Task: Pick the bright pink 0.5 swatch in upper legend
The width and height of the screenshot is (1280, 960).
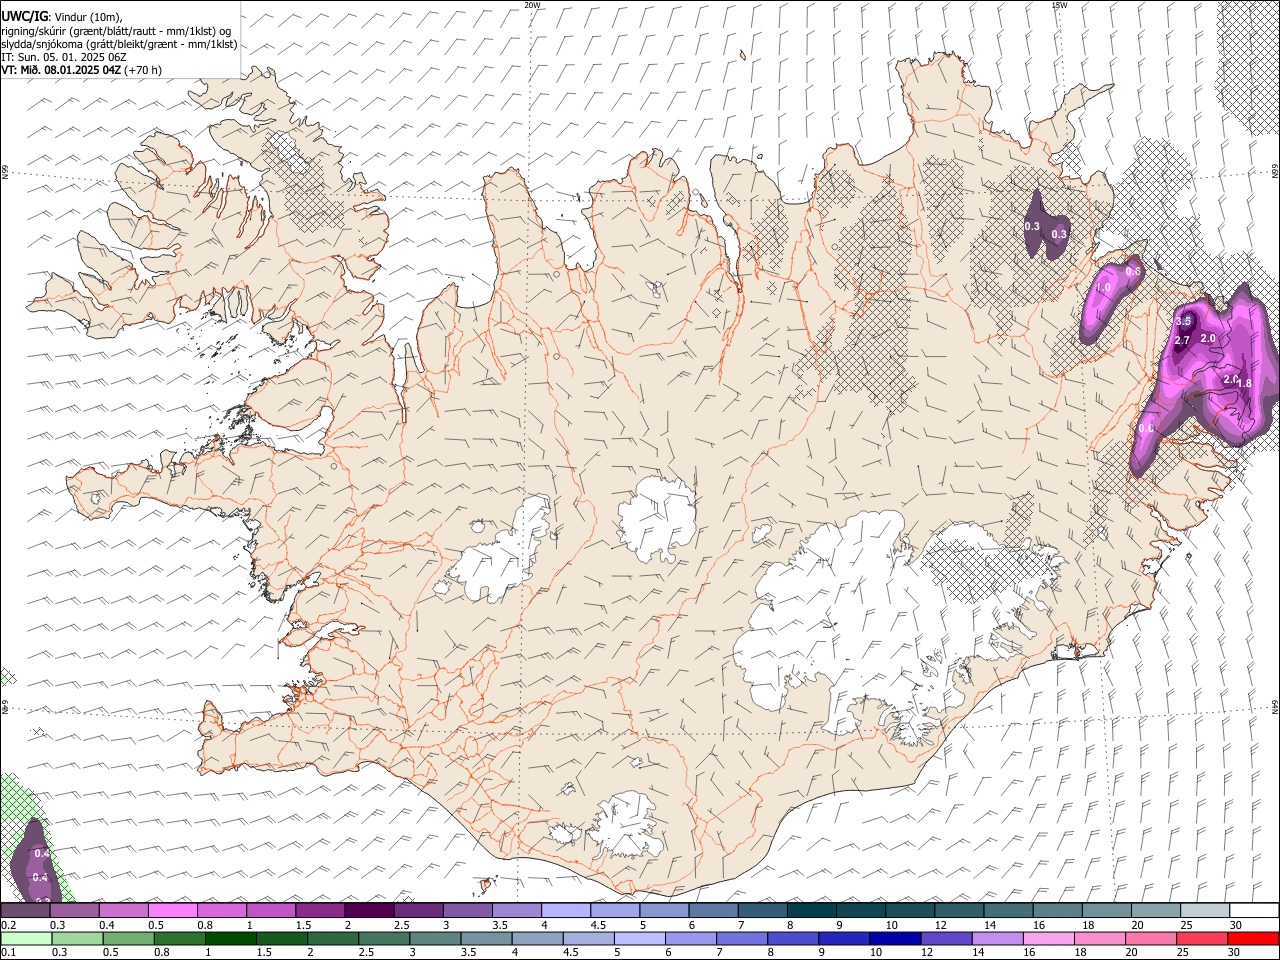Action: pyautogui.click(x=172, y=910)
